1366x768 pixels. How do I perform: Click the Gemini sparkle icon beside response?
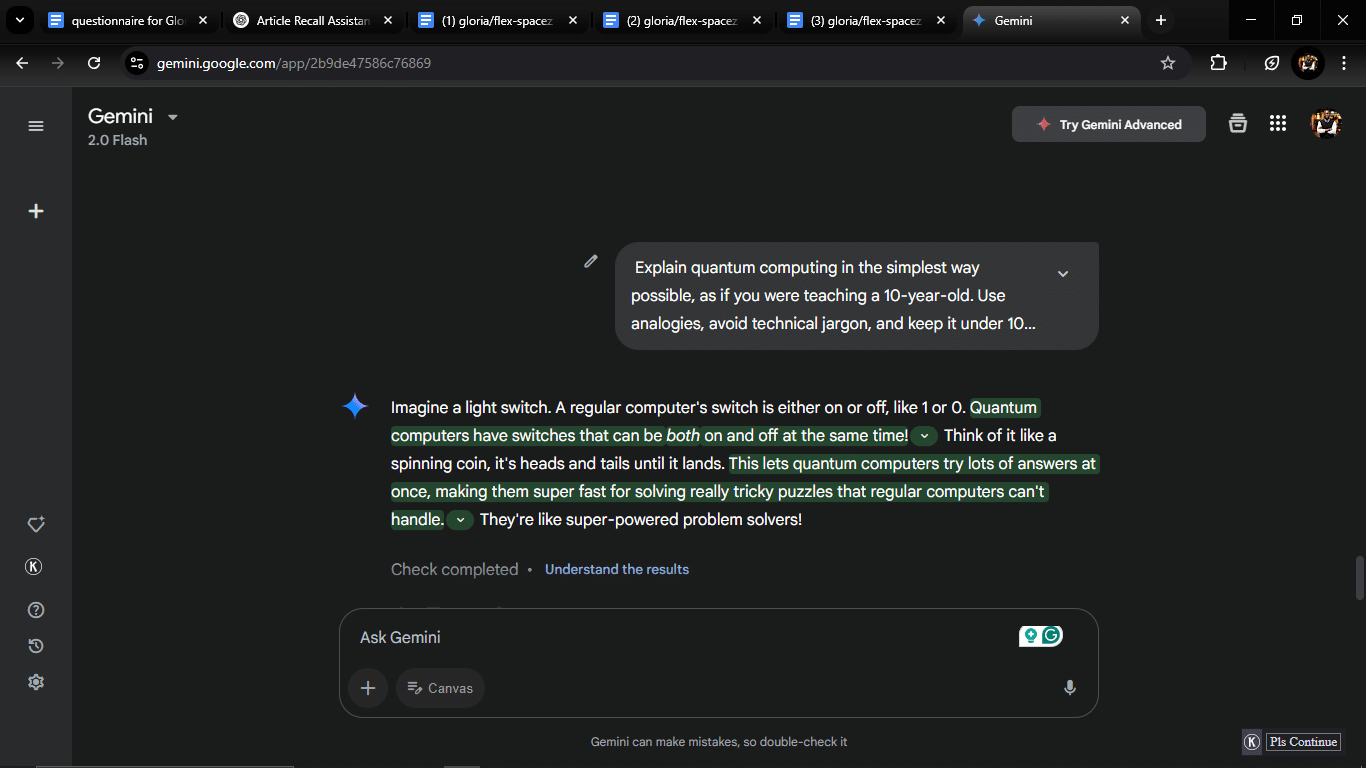(x=355, y=406)
